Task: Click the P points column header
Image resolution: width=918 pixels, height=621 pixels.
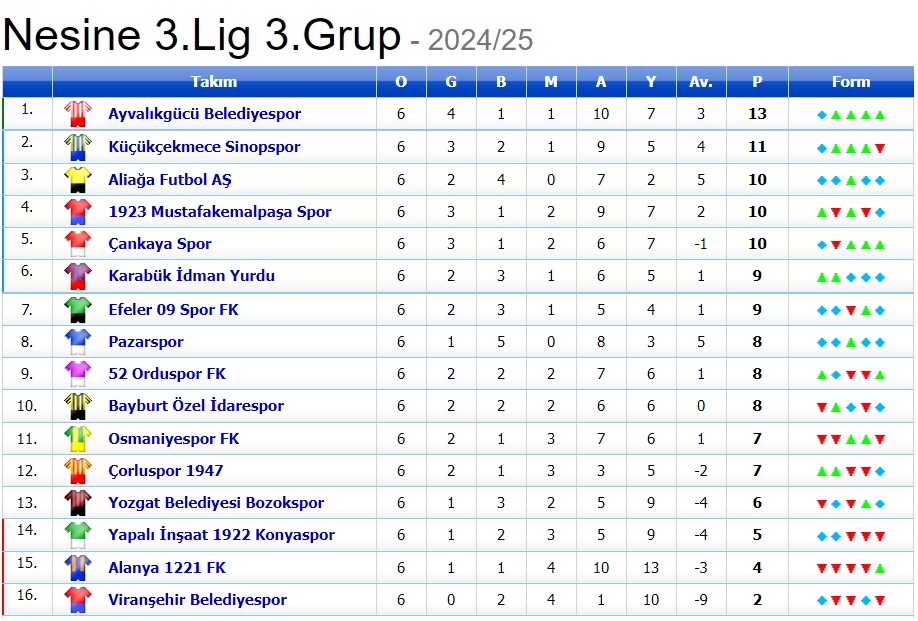Action: pyautogui.click(x=757, y=82)
